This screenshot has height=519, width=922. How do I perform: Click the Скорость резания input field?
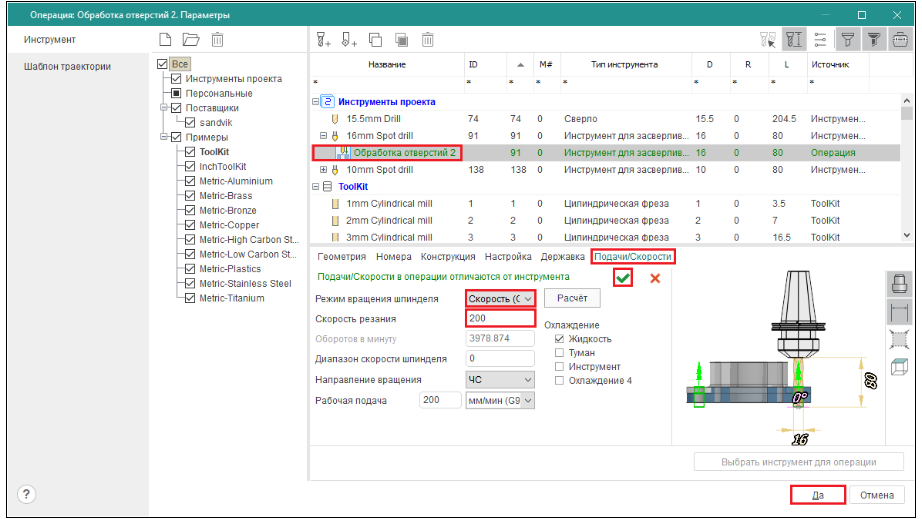coord(501,318)
